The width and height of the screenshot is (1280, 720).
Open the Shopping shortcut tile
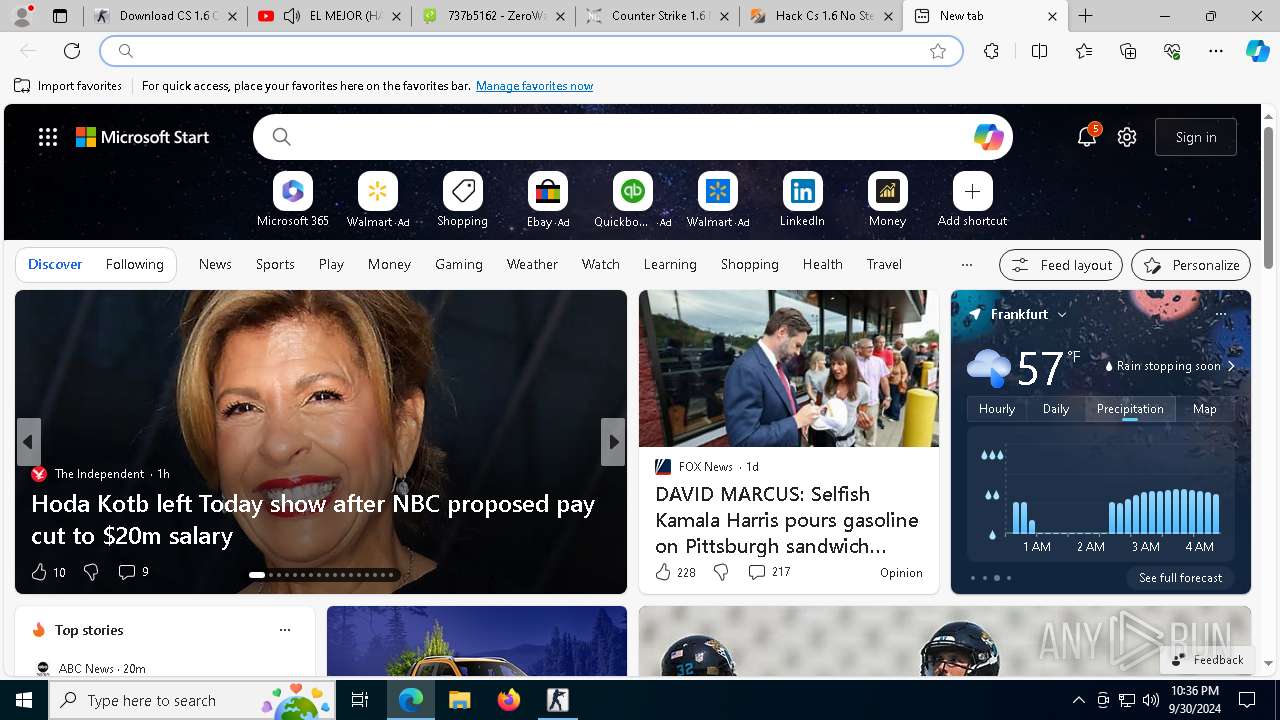[x=462, y=200]
